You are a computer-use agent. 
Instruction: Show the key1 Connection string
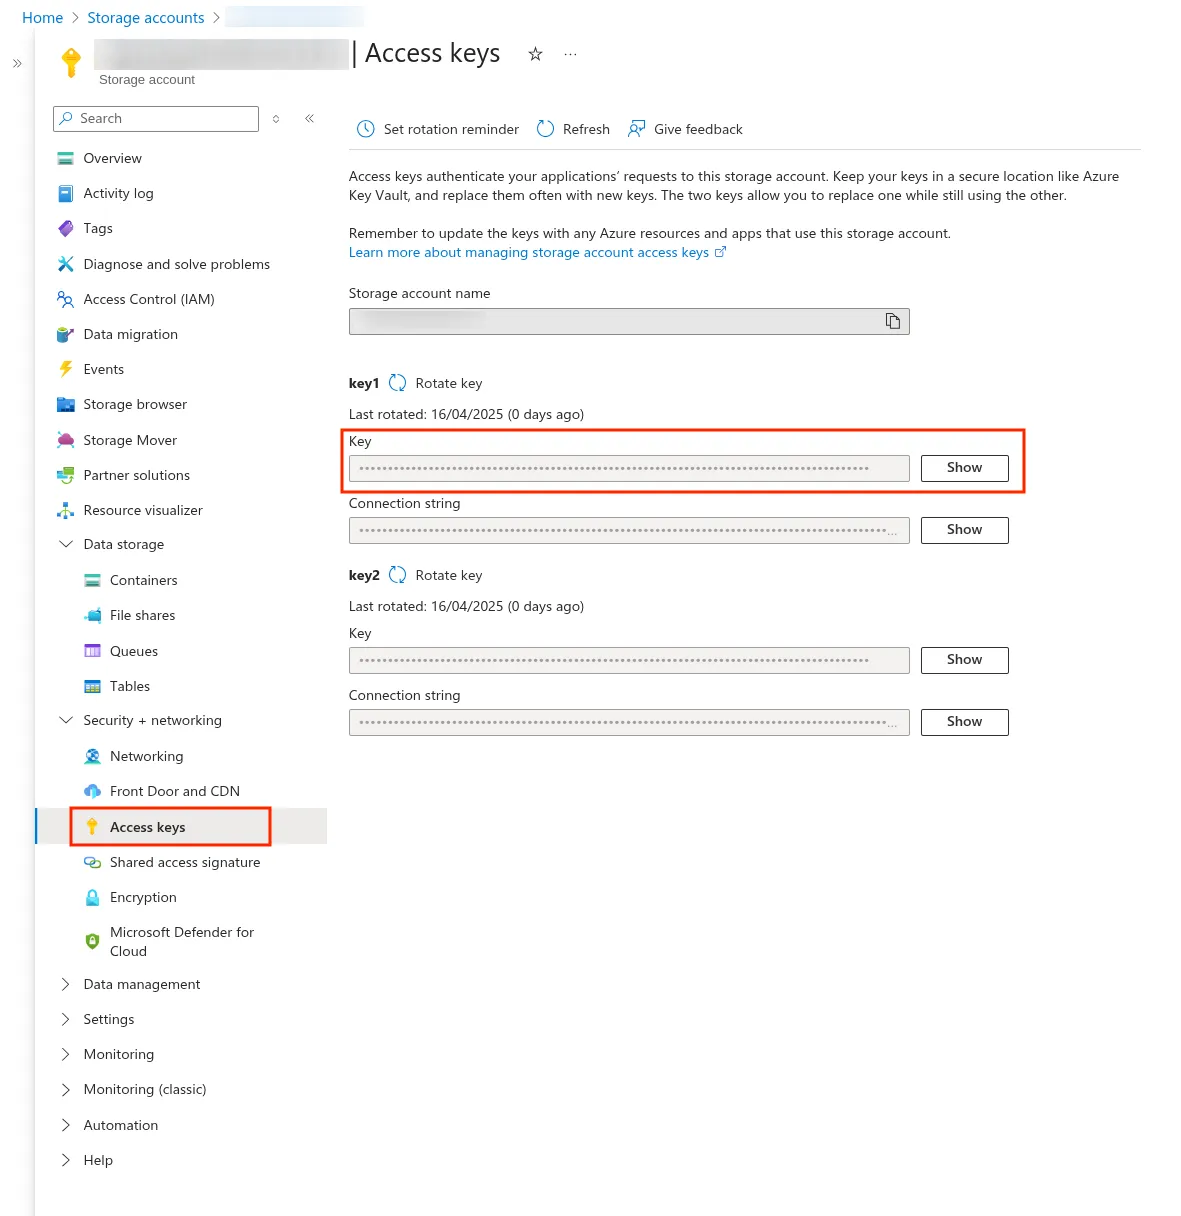click(x=964, y=530)
